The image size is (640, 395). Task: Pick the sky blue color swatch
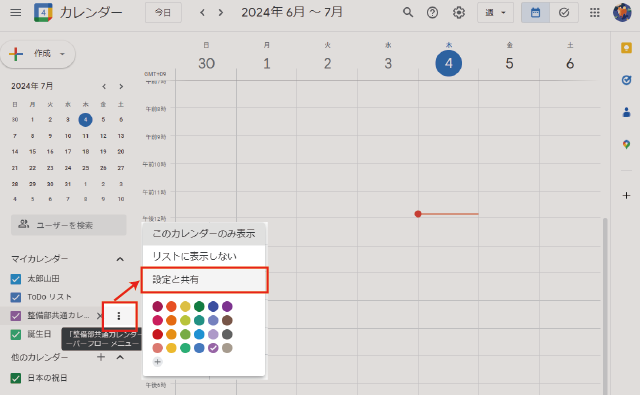(x=199, y=334)
